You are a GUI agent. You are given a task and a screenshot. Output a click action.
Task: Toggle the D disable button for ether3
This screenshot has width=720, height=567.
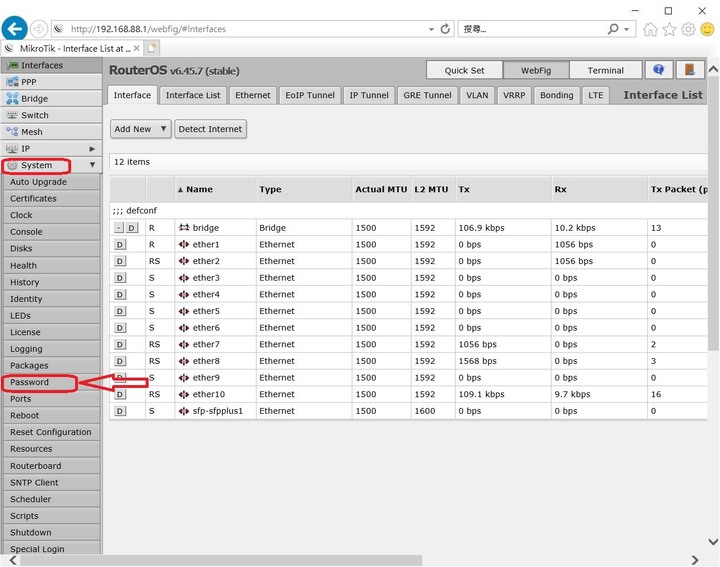point(120,278)
